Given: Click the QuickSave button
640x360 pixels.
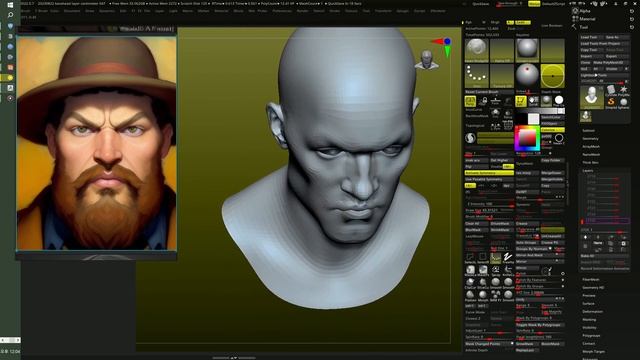Looking at the screenshot, I should pos(481,4).
